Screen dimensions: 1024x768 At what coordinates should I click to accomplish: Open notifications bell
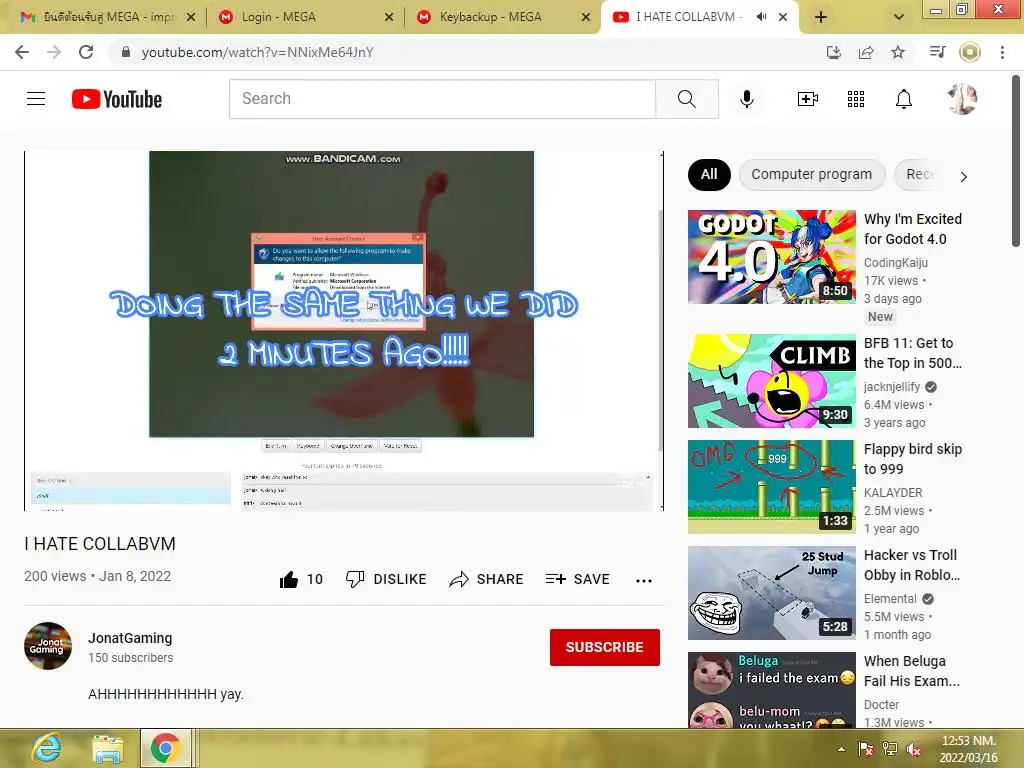904,99
